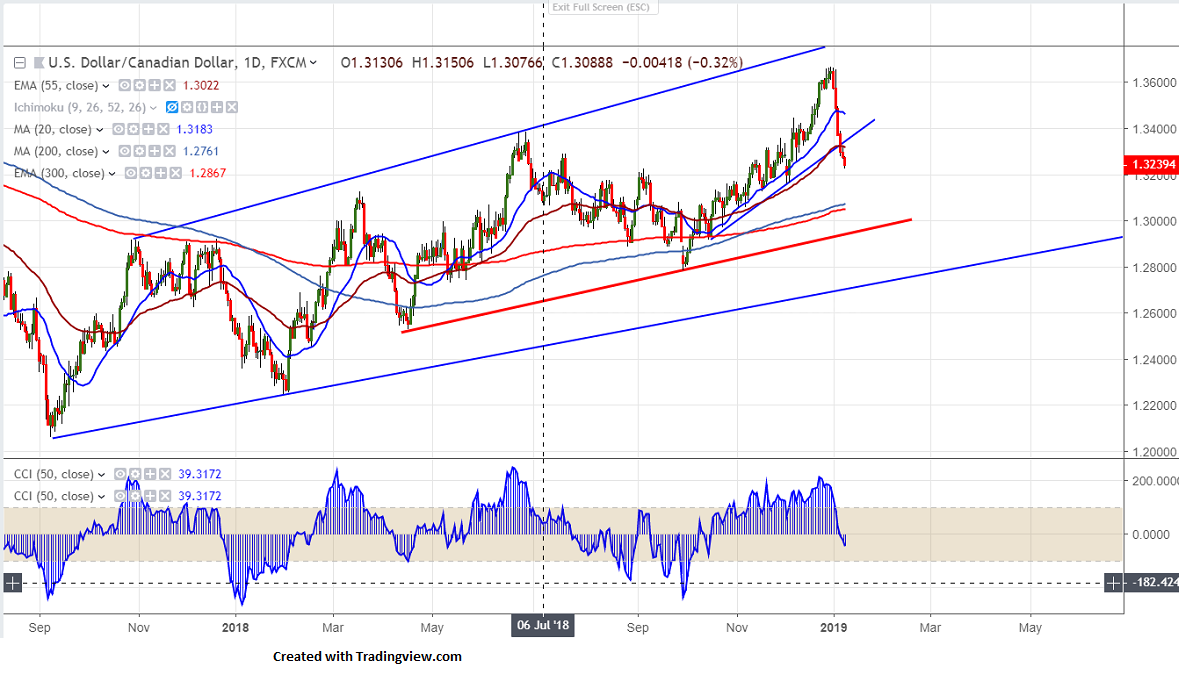Click the plus icon on EMA (55, close)
The height and width of the screenshot is (677, 1179).
(154, 86)
